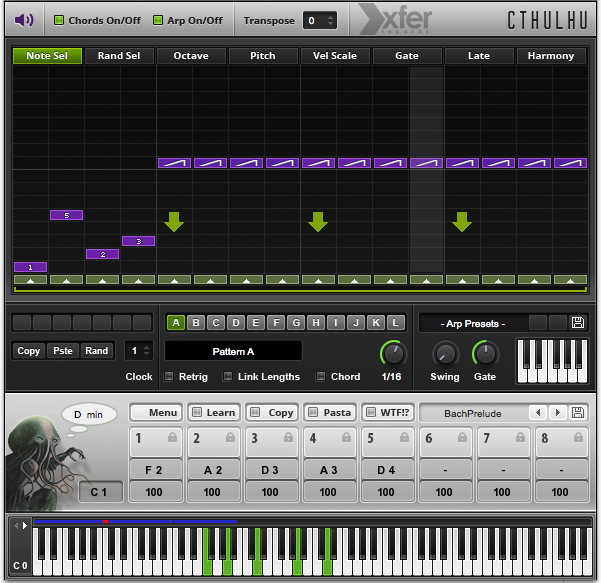Select pattern slot B

196,323
